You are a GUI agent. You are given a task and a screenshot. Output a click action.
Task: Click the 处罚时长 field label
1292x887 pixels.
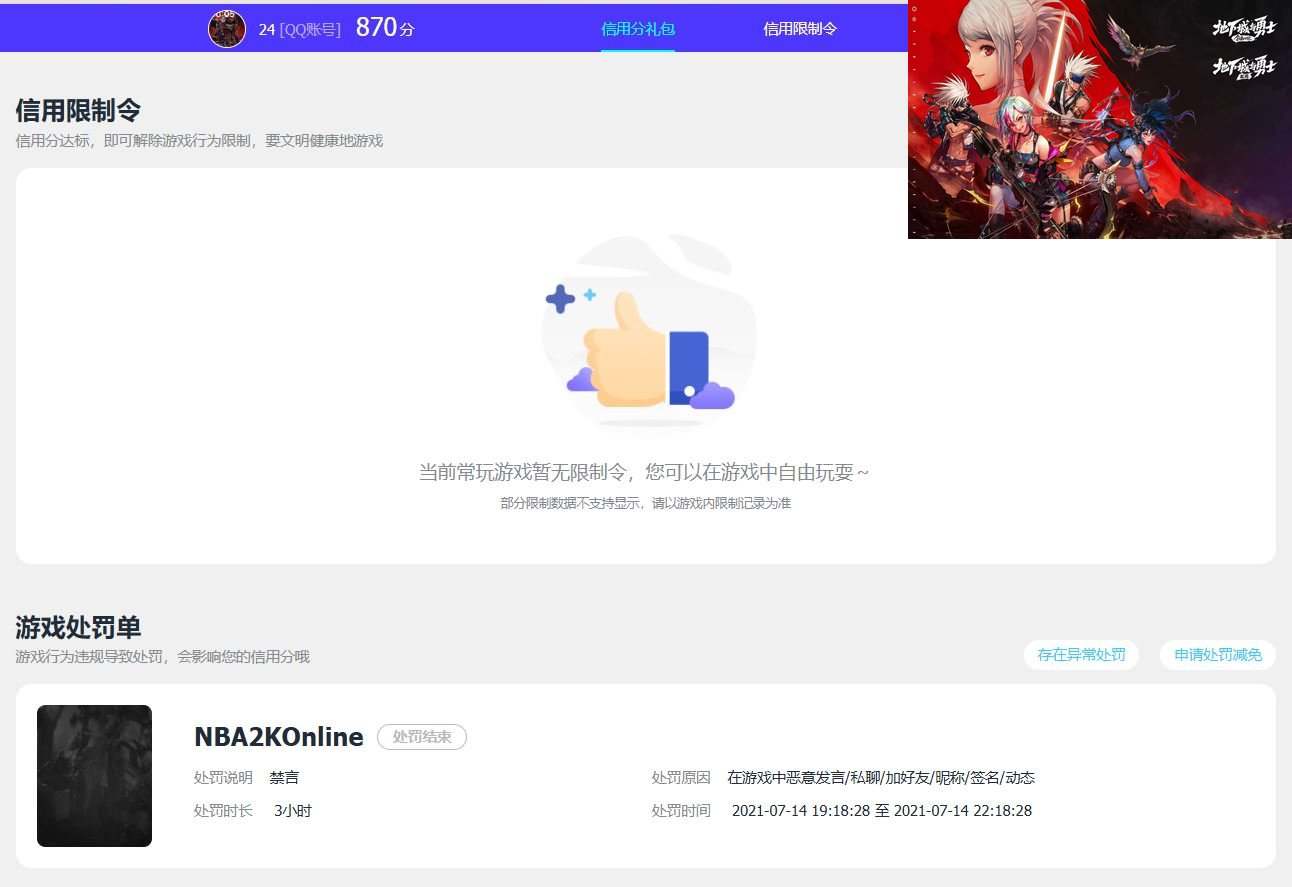[x=223, y=810]
